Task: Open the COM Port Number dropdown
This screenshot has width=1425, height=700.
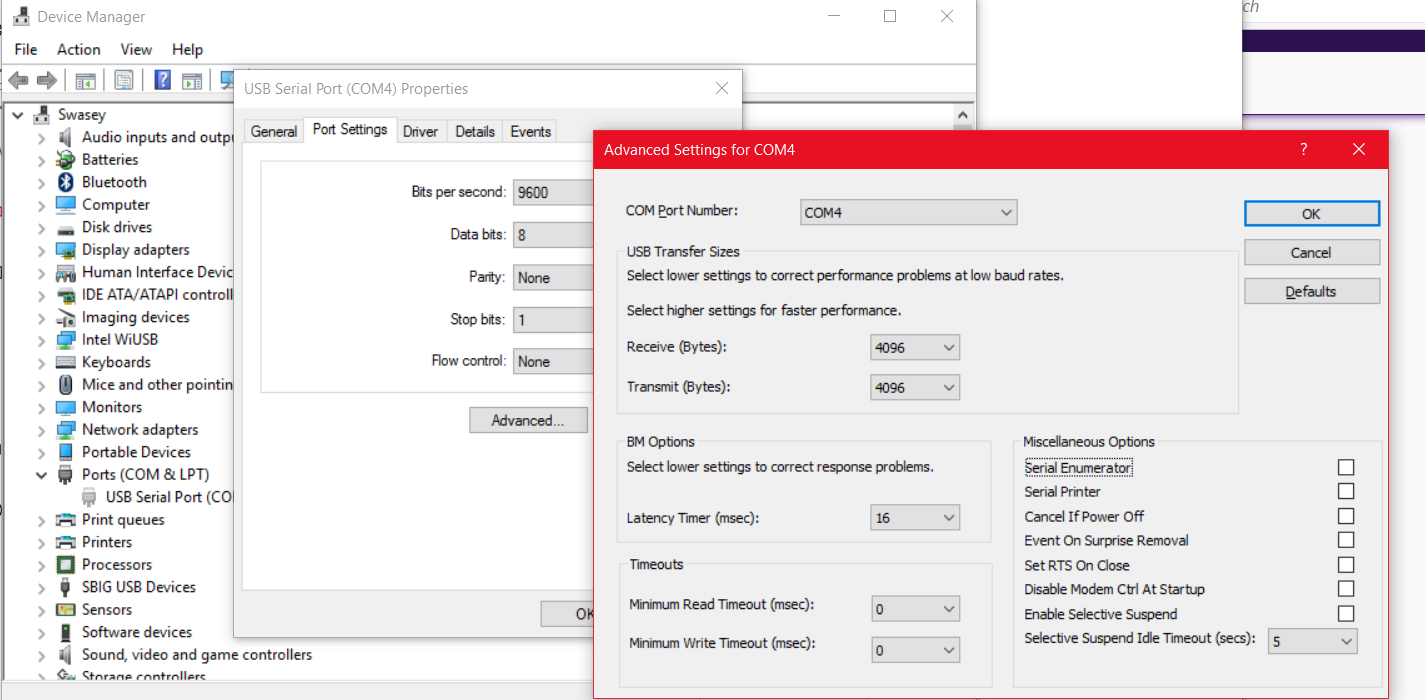Action: point(909,213)
